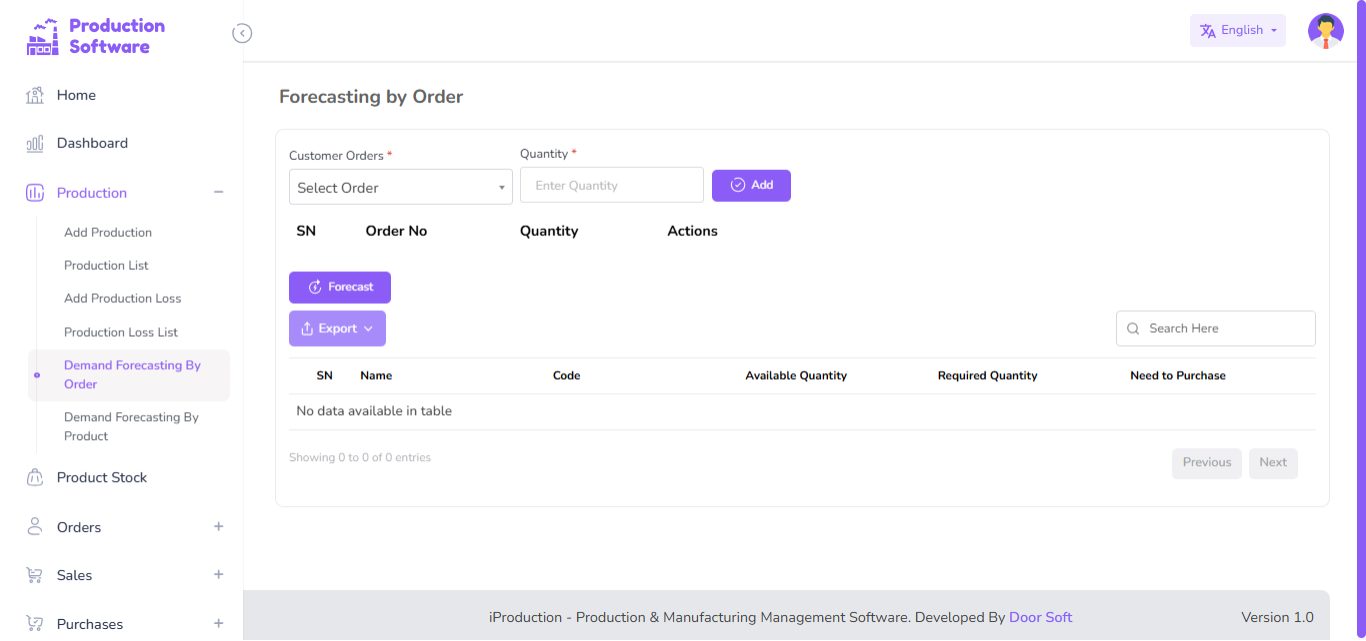This screenshot has height=641, width=1366.
Task: Click the Add button next to Quantity
Action: pos(751,185)
